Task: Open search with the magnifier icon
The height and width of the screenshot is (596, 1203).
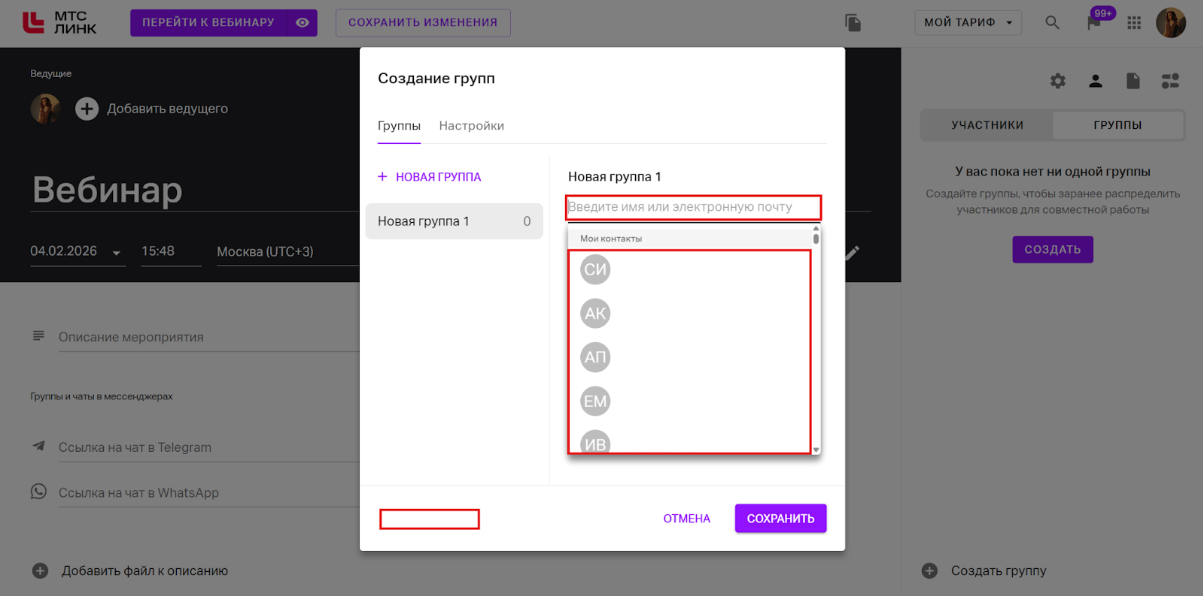Action: (1052, 22)
